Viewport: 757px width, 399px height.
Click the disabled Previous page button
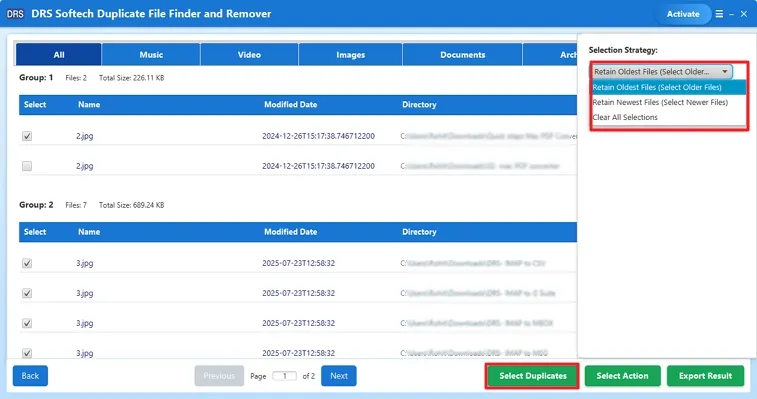click(219, 376)
